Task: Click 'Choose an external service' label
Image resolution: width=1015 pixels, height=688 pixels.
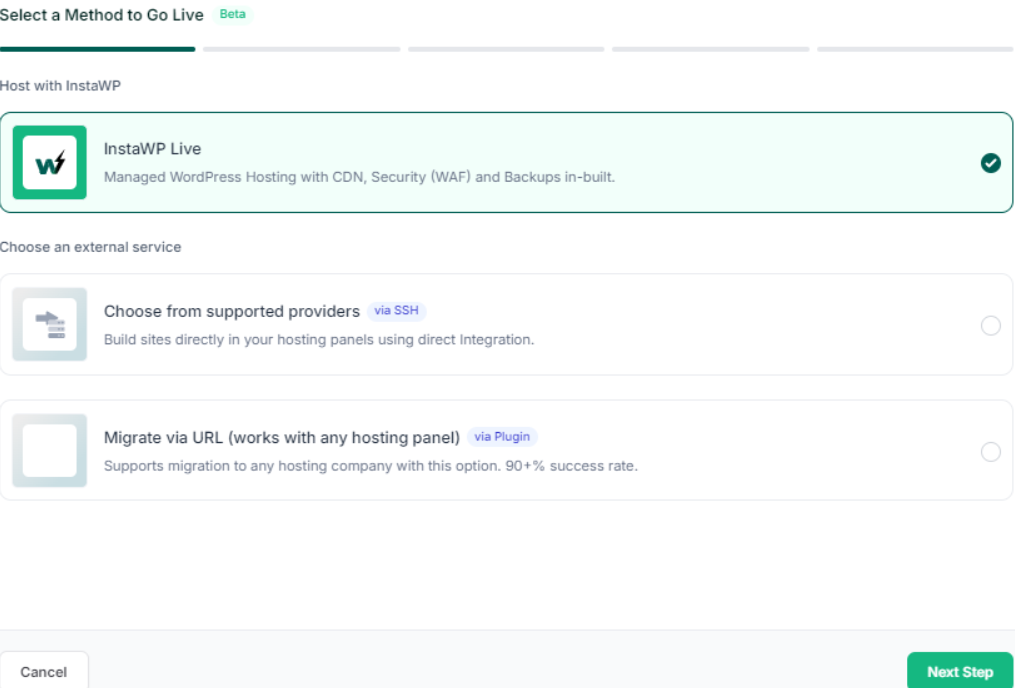Action: click(91, 247)
